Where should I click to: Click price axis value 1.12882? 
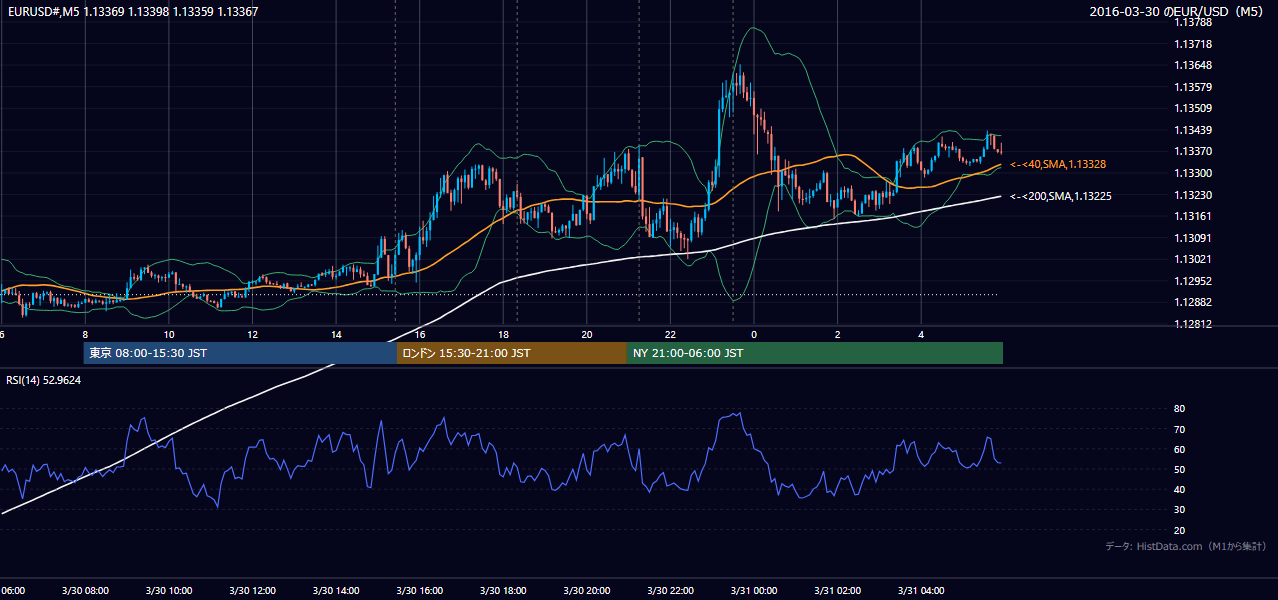pos(1194,302)
